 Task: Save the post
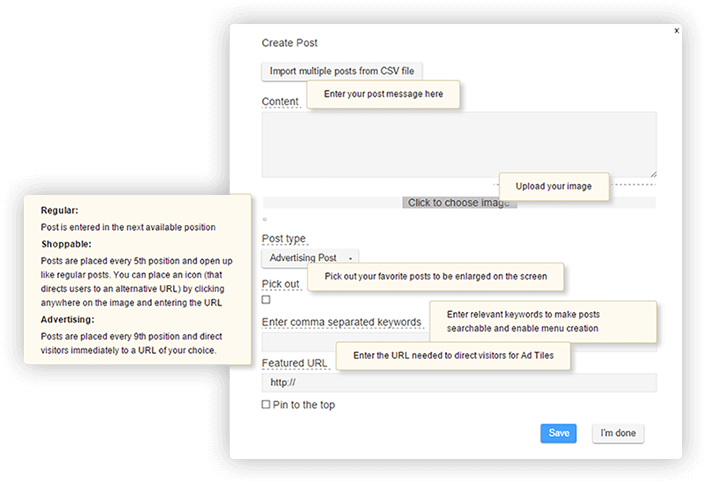point(558,433)
